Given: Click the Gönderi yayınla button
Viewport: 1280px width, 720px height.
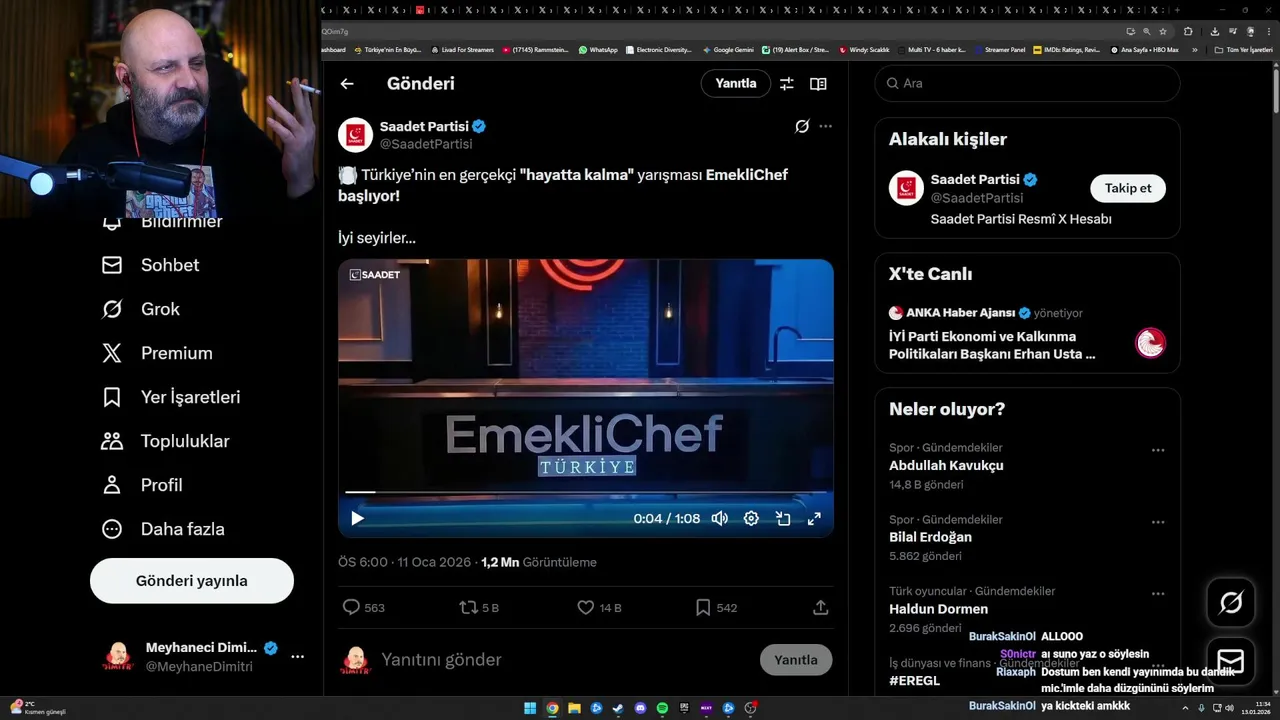Looking at the screenshot, I should (192, 581).
